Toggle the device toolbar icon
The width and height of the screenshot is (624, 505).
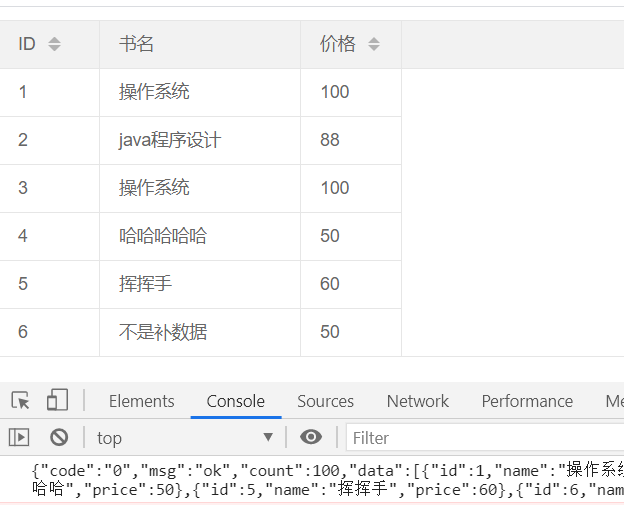tap(57, 400)
